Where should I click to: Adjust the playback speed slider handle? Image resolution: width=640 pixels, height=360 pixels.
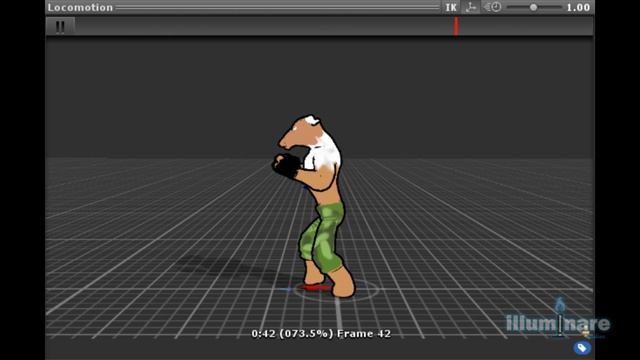coord(533,7)
